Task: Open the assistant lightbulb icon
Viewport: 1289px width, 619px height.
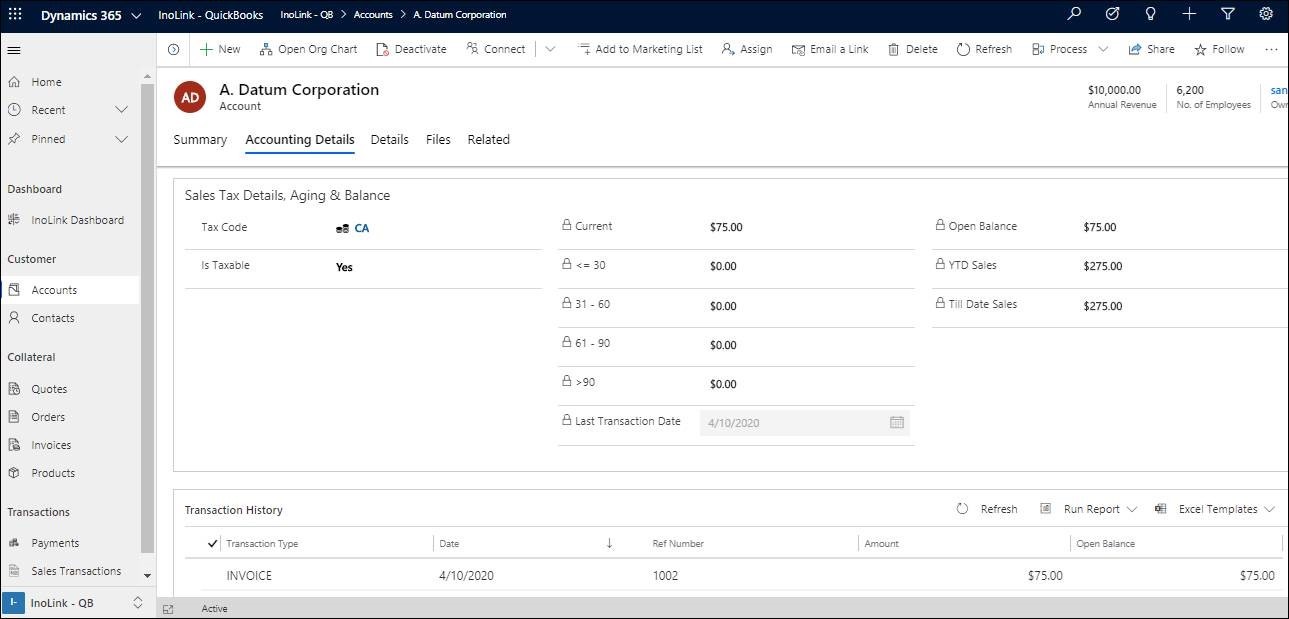Action: pos(1150,14)
